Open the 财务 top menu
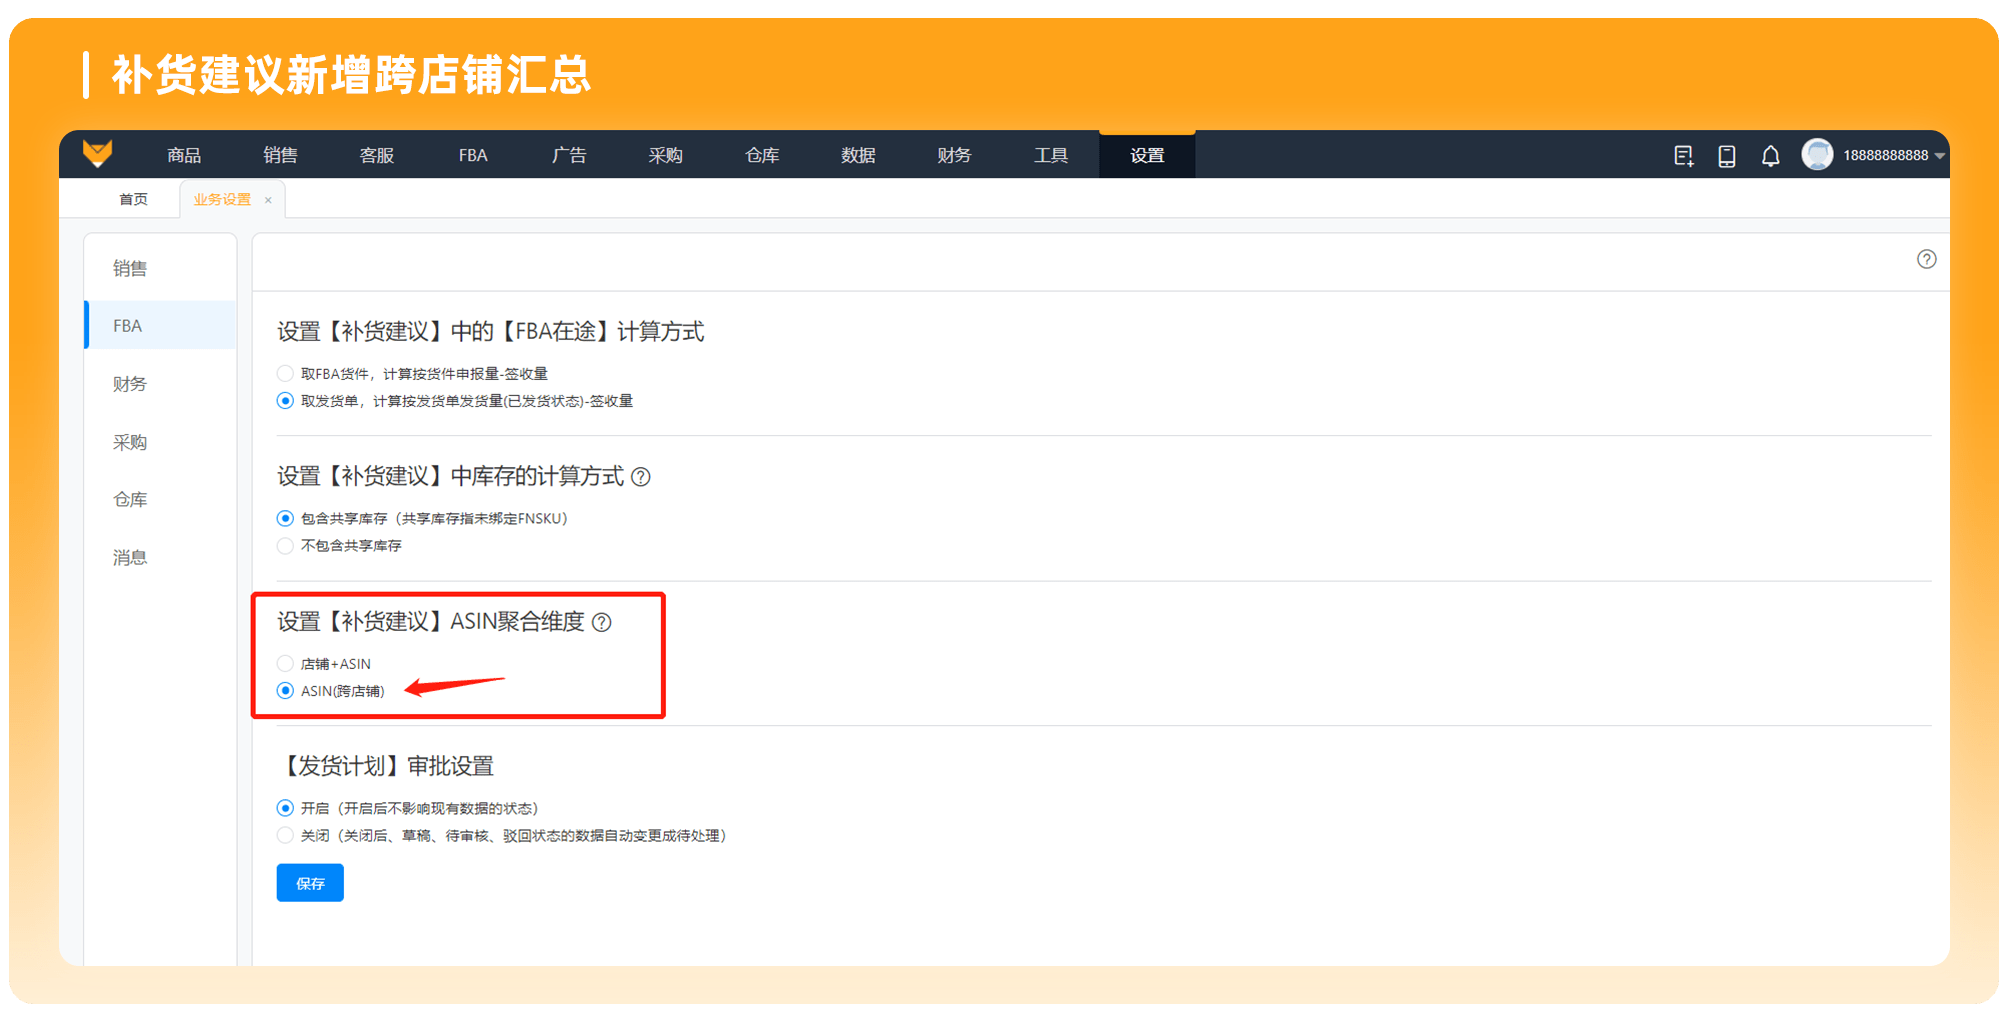Viewport: 2007px width, 1021px height. click(x=955, y=155)
